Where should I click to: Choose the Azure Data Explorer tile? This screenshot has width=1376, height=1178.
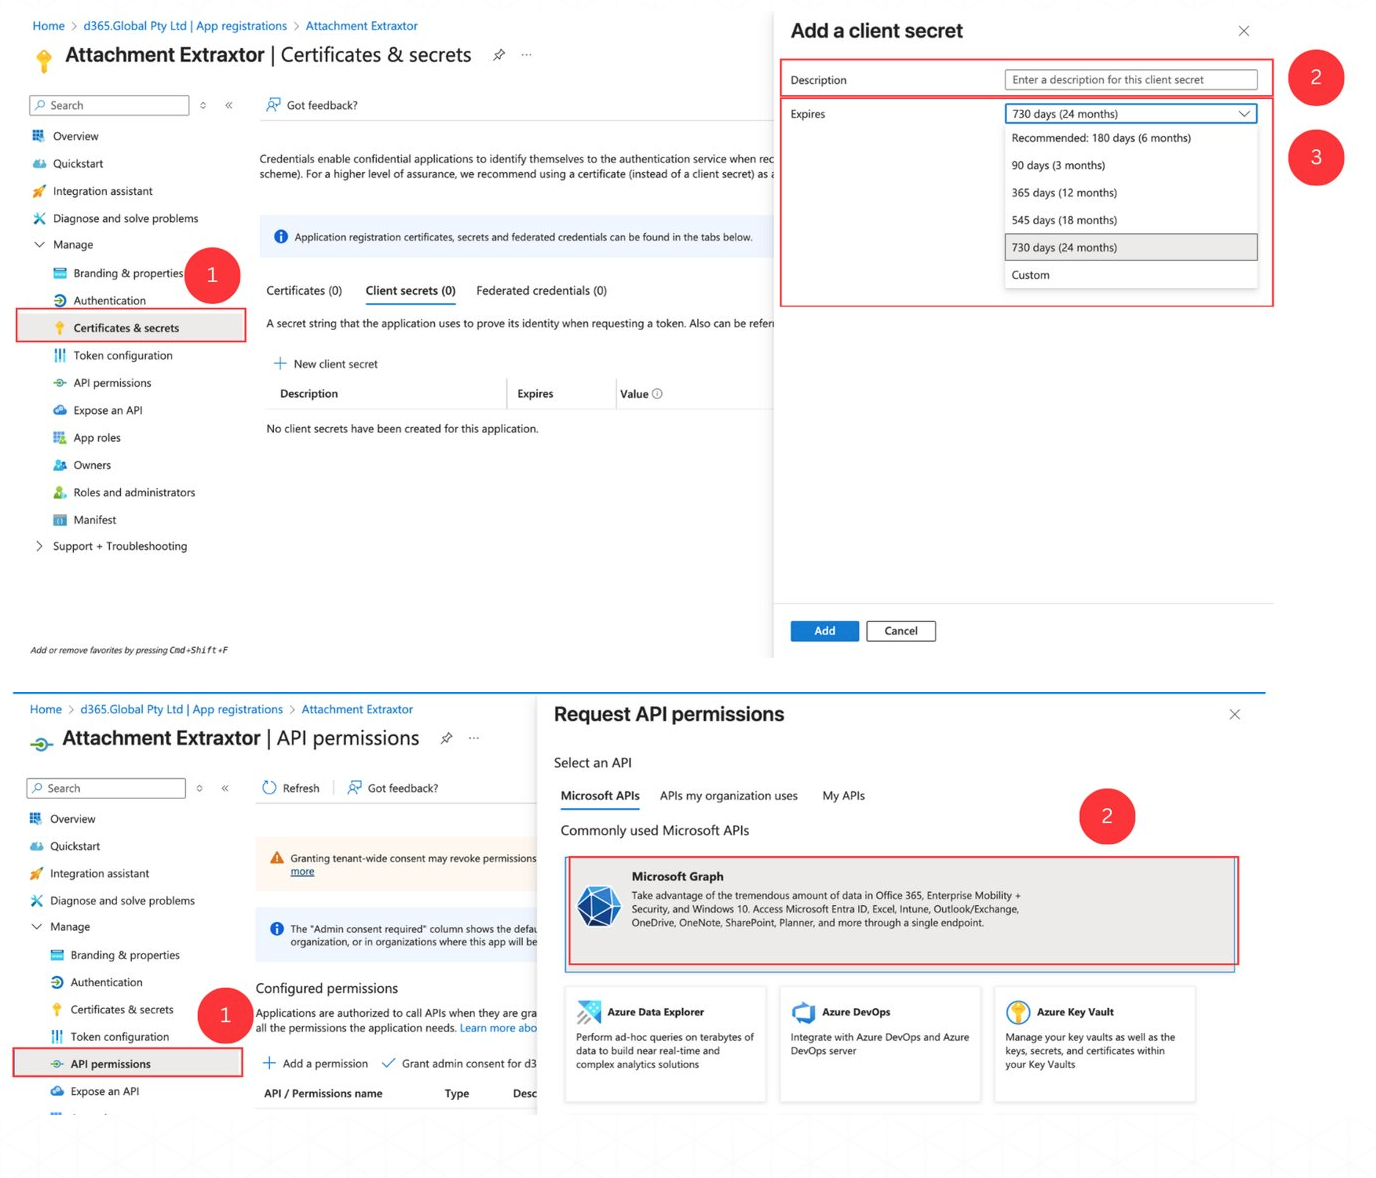665,1043
